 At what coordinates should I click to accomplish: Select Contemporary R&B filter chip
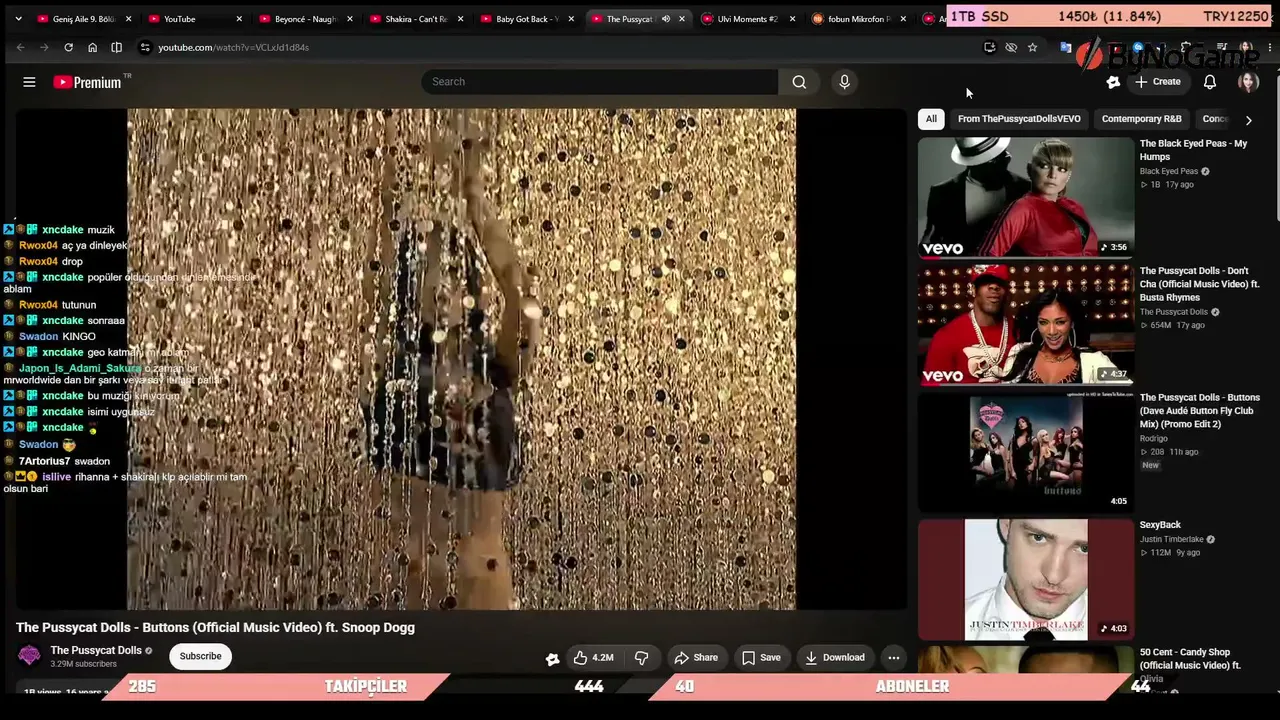[1141, 119]
